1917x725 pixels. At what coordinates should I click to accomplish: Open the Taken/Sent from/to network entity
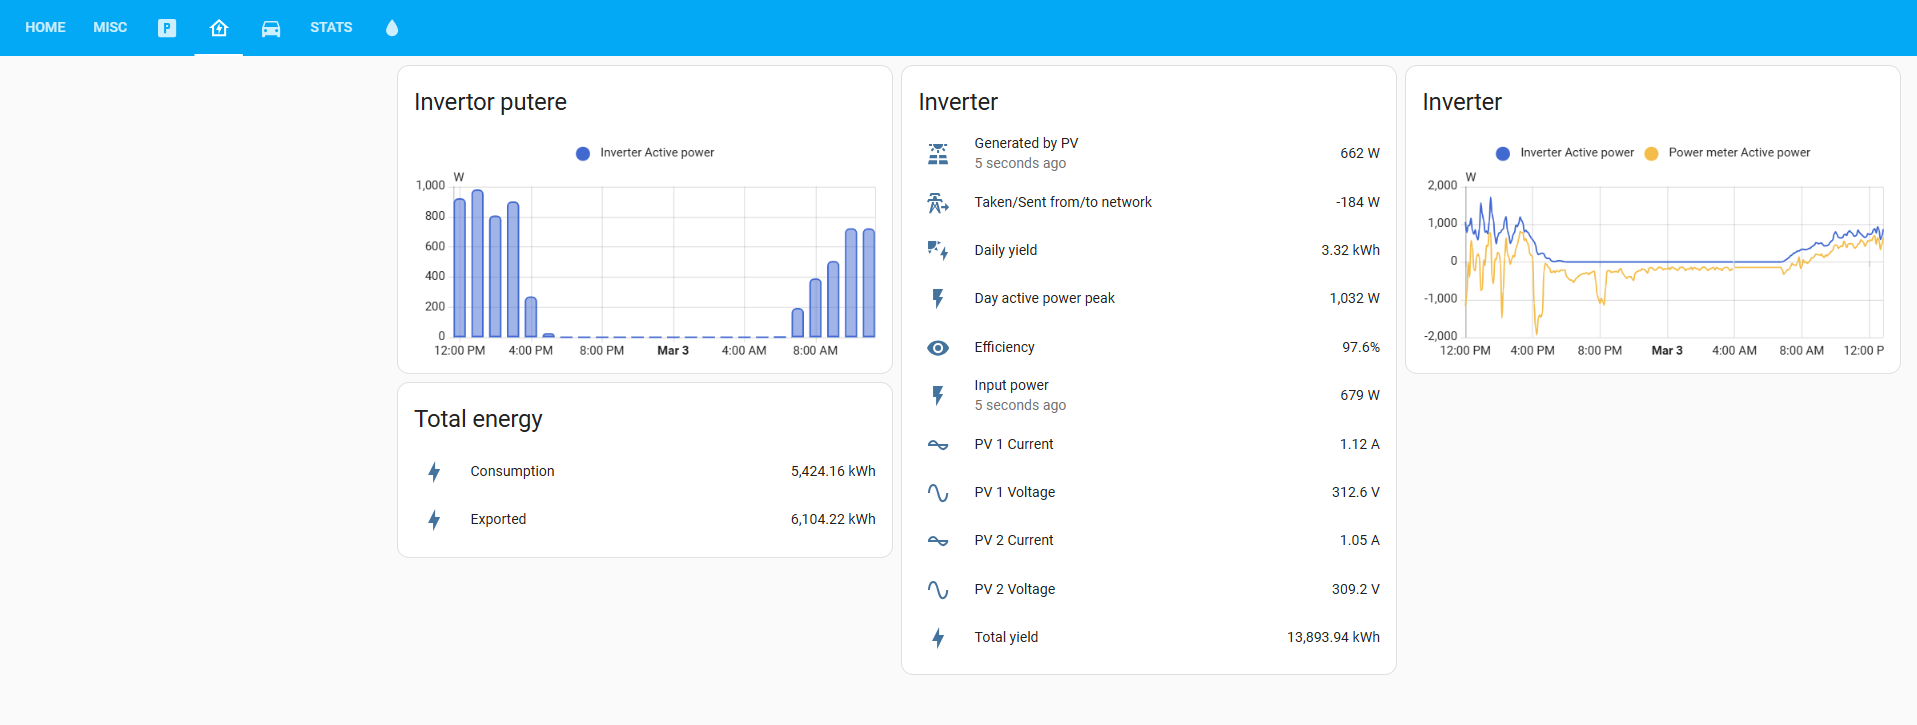(x=1149, y=203)
